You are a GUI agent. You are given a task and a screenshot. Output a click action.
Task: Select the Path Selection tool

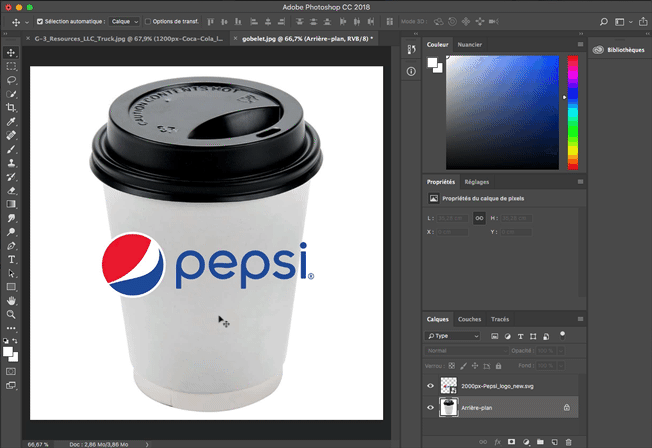tap(11, 273)
